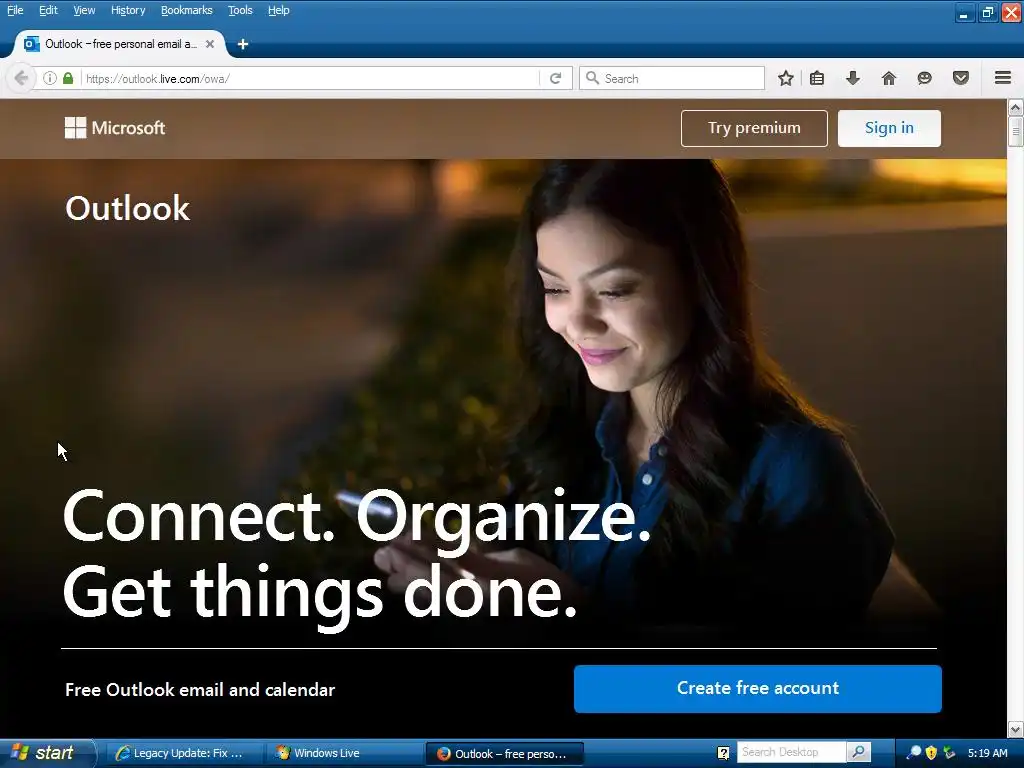Click the magnifier tray icon
Image resolution: width=1024 pixels, height=768 pixels.
click(914, 753)
